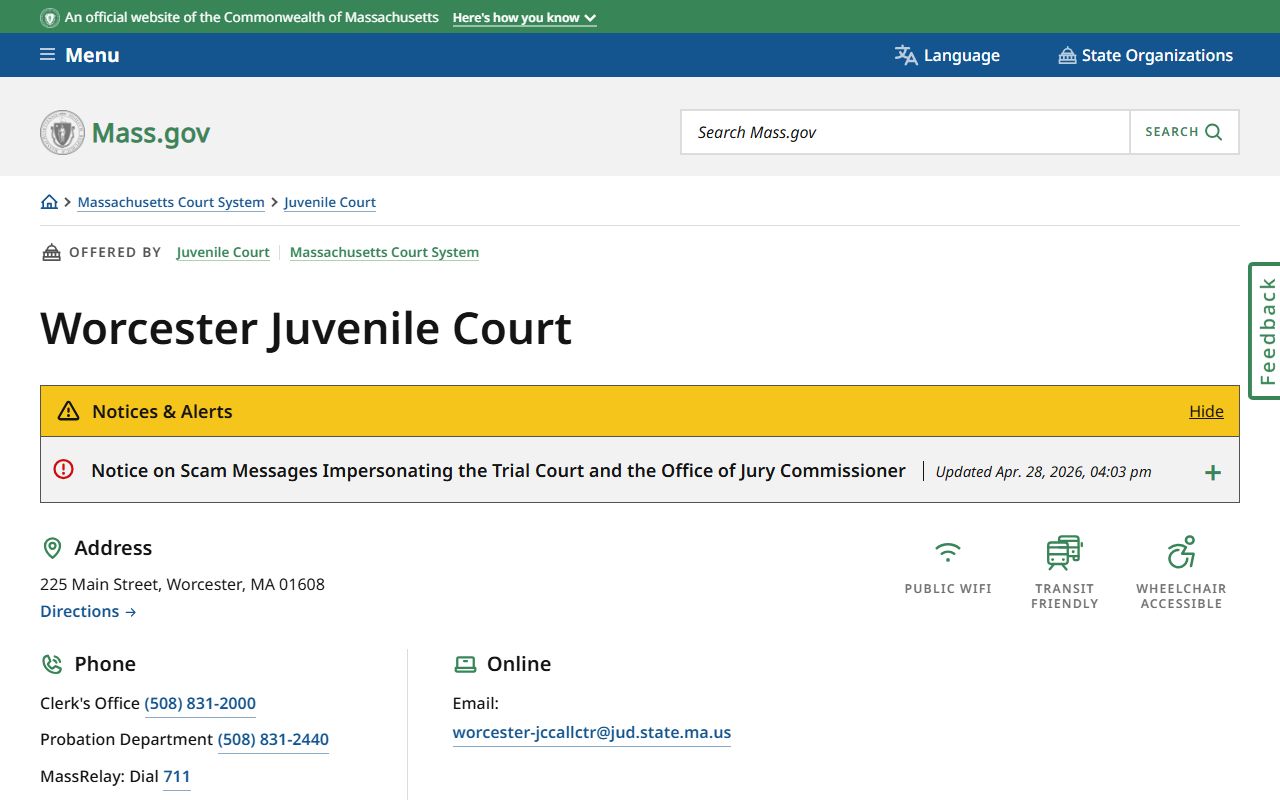Click the Transit Friendly bus icon
This screenshot has width=1280, height=800.
pos(1065,552)
